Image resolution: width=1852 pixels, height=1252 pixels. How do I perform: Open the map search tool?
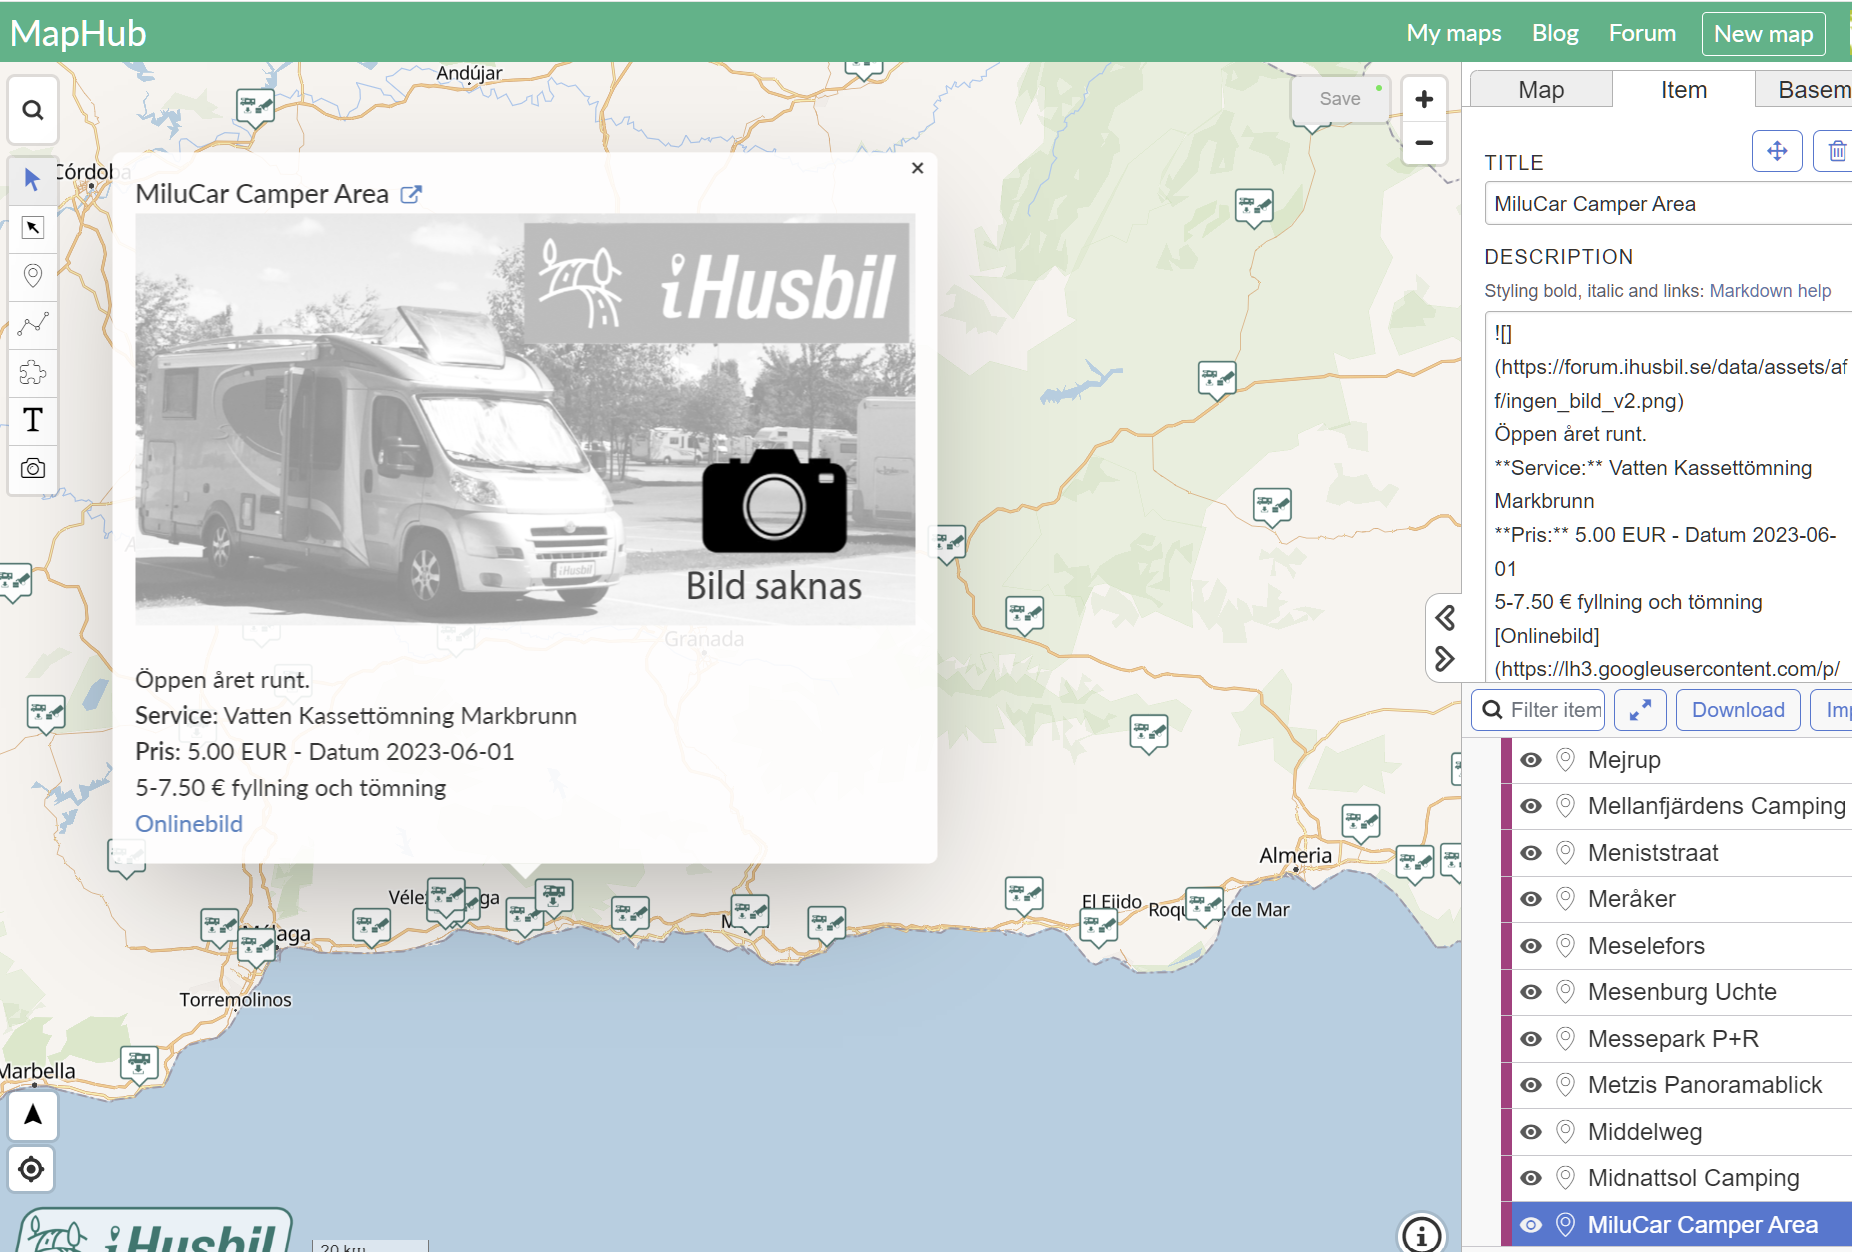(x=33, y=110)
